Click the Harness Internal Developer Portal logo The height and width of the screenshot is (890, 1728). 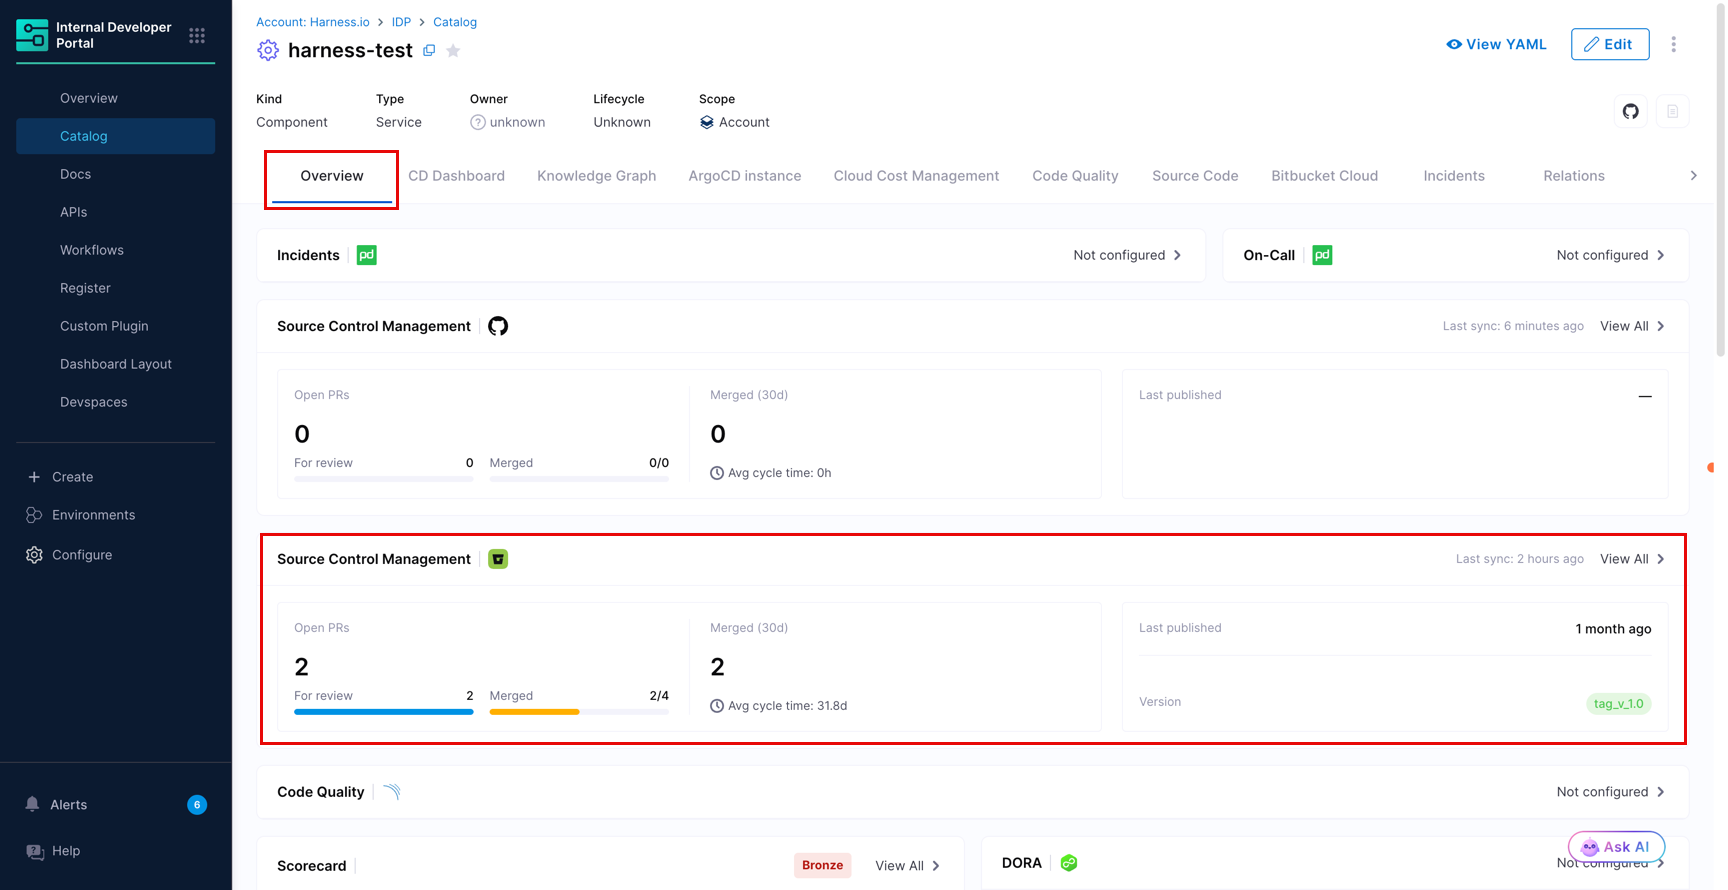[32, 35]
